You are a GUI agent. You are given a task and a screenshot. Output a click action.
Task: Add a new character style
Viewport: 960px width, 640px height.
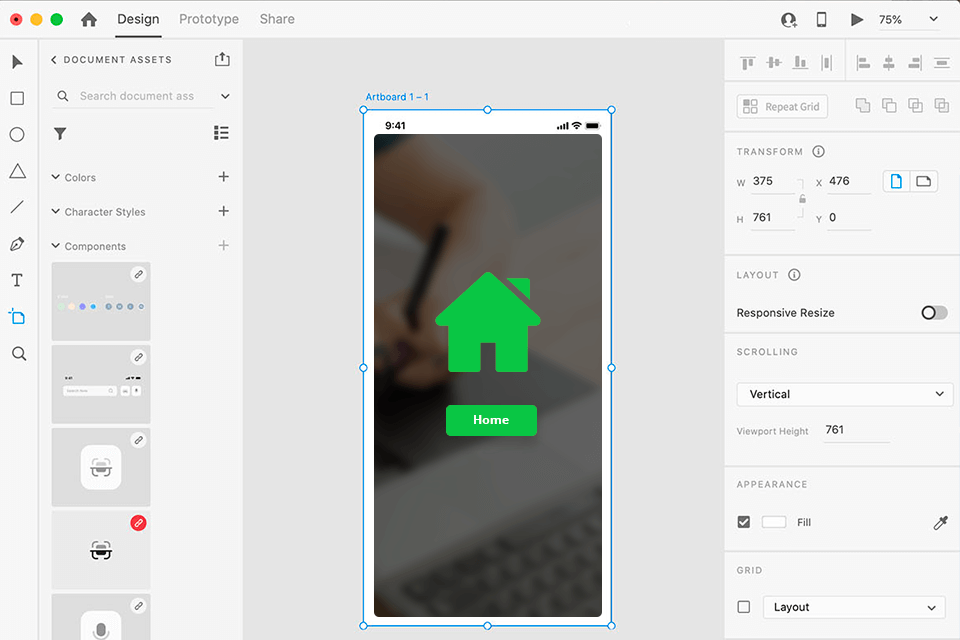click(223, 211)
